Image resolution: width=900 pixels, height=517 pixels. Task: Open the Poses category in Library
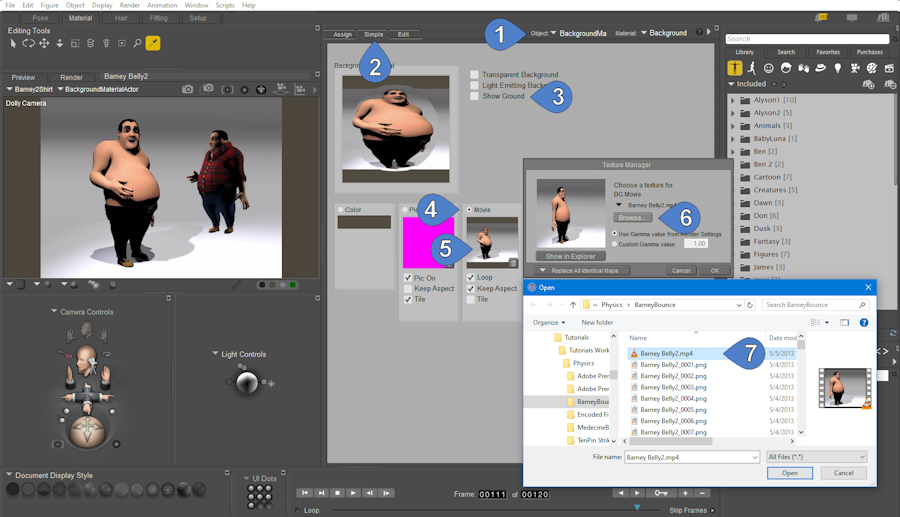pos(752,68)
